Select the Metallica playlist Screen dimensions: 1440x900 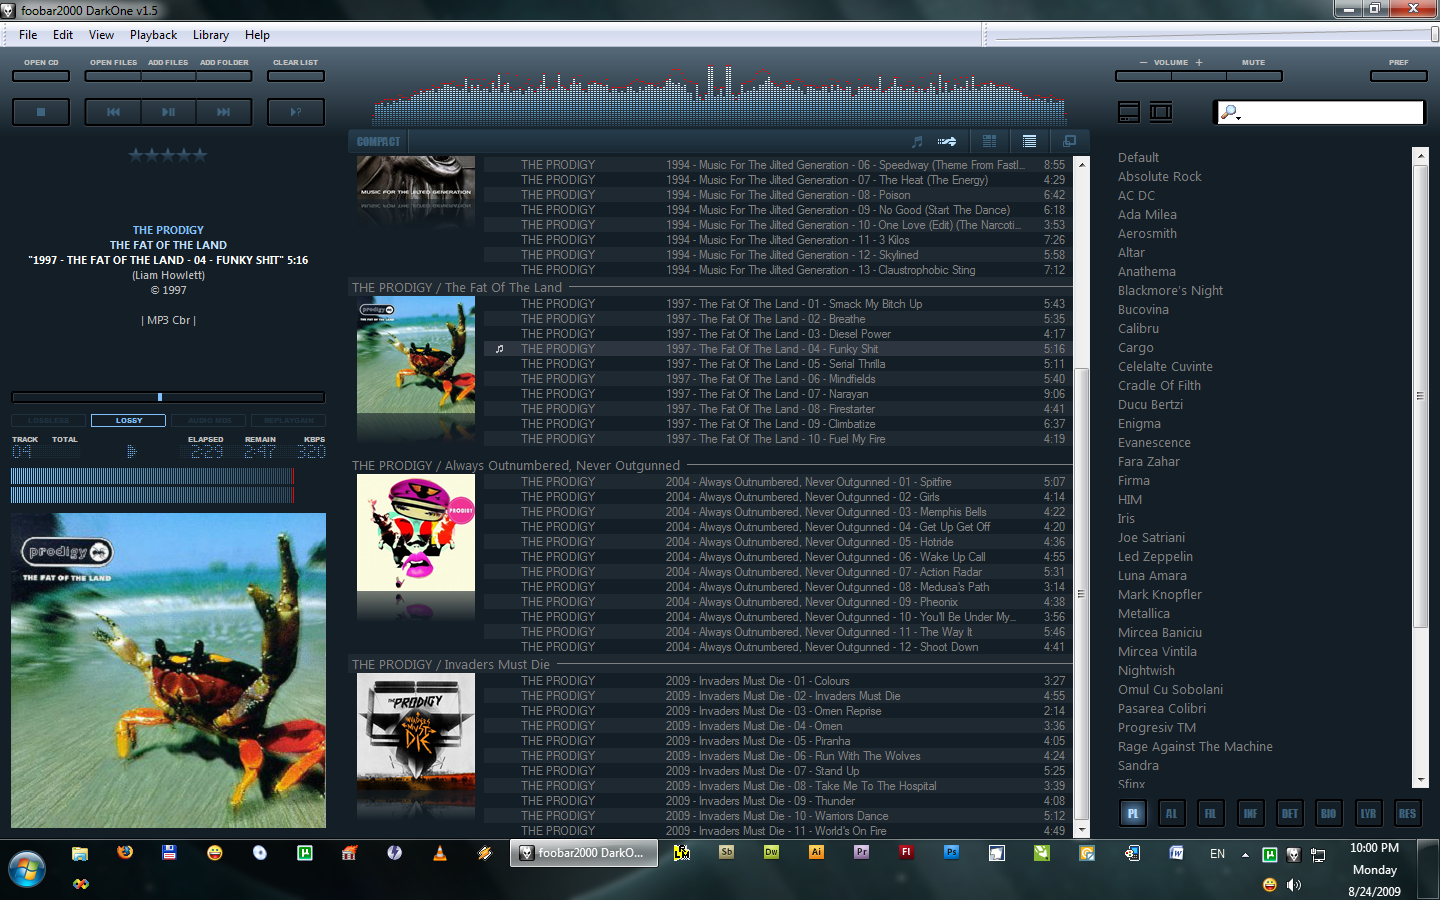point(1143,614)
